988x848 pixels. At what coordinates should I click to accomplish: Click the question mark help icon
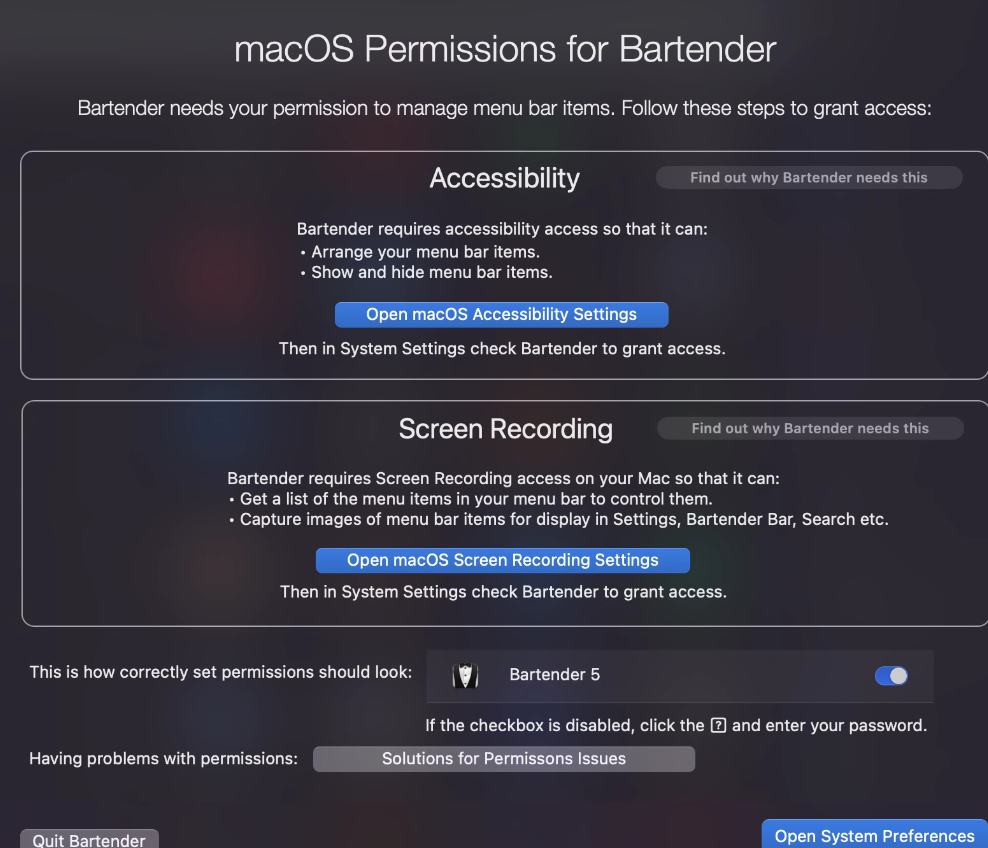click(x=718, y=725)
